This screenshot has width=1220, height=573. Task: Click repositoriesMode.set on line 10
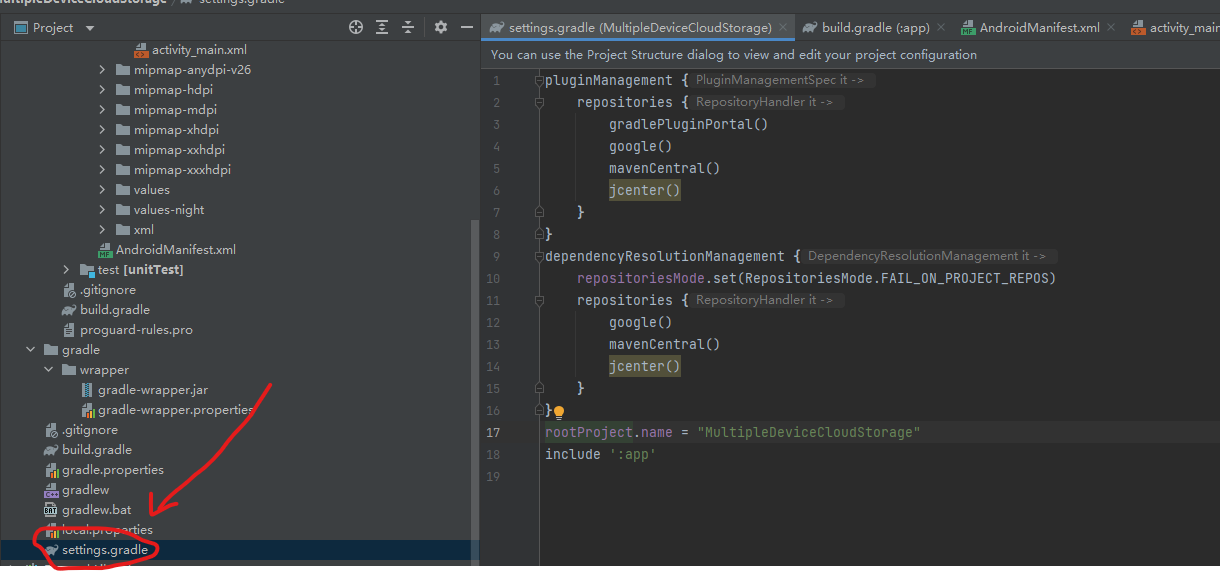pyautogui.click(x=656, y=278)
